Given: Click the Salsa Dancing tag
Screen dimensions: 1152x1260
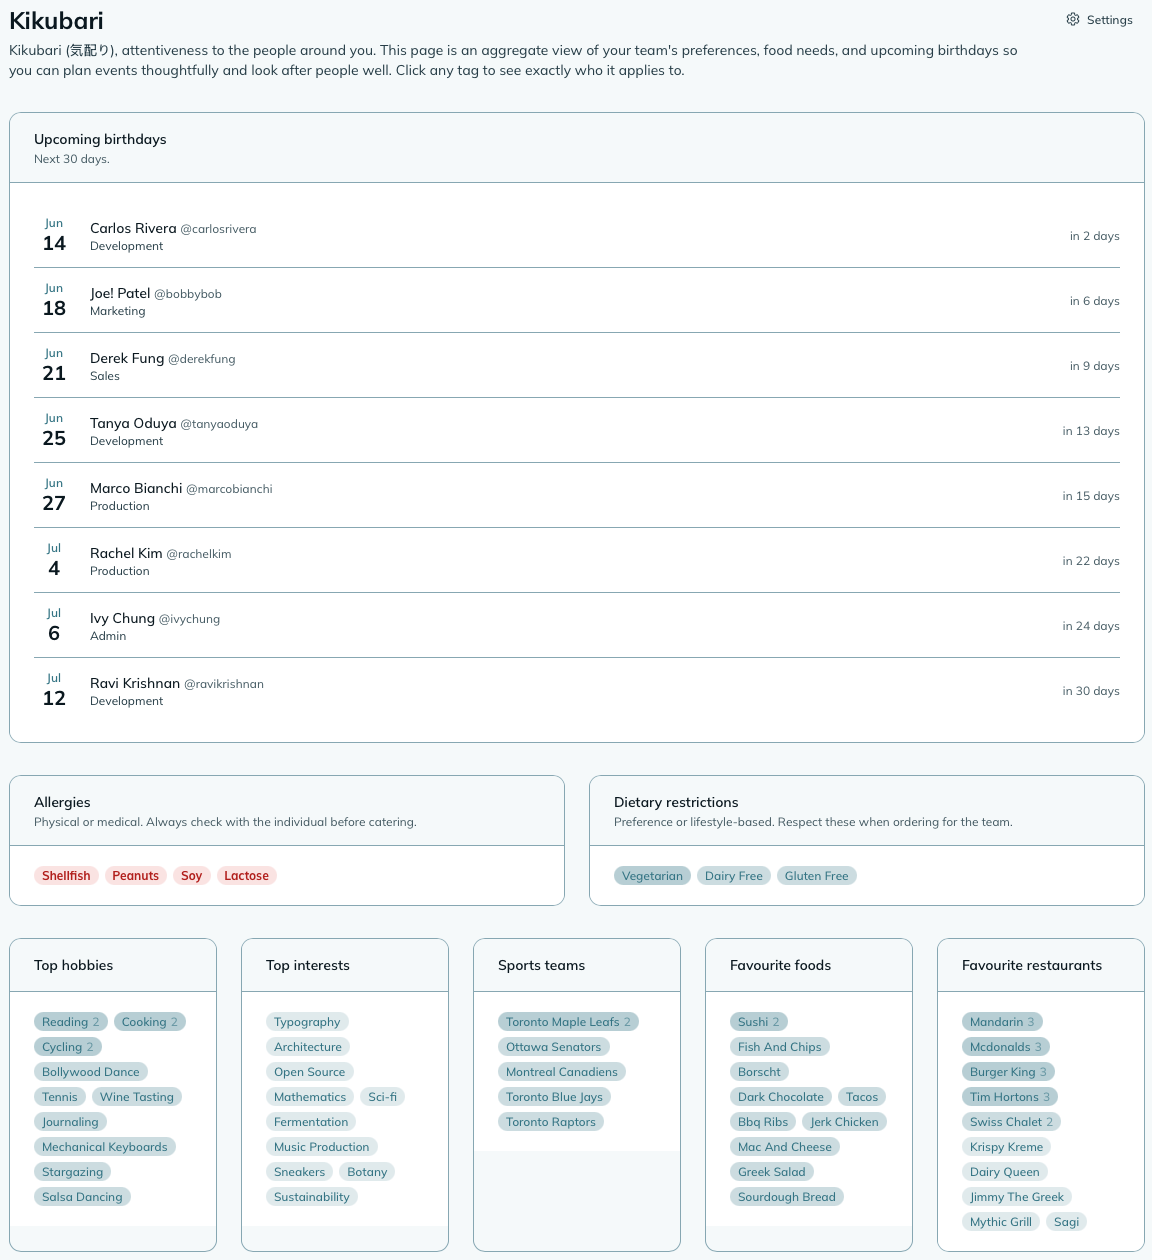Looking at the screenshot, I should click(x=82, y=1197).
